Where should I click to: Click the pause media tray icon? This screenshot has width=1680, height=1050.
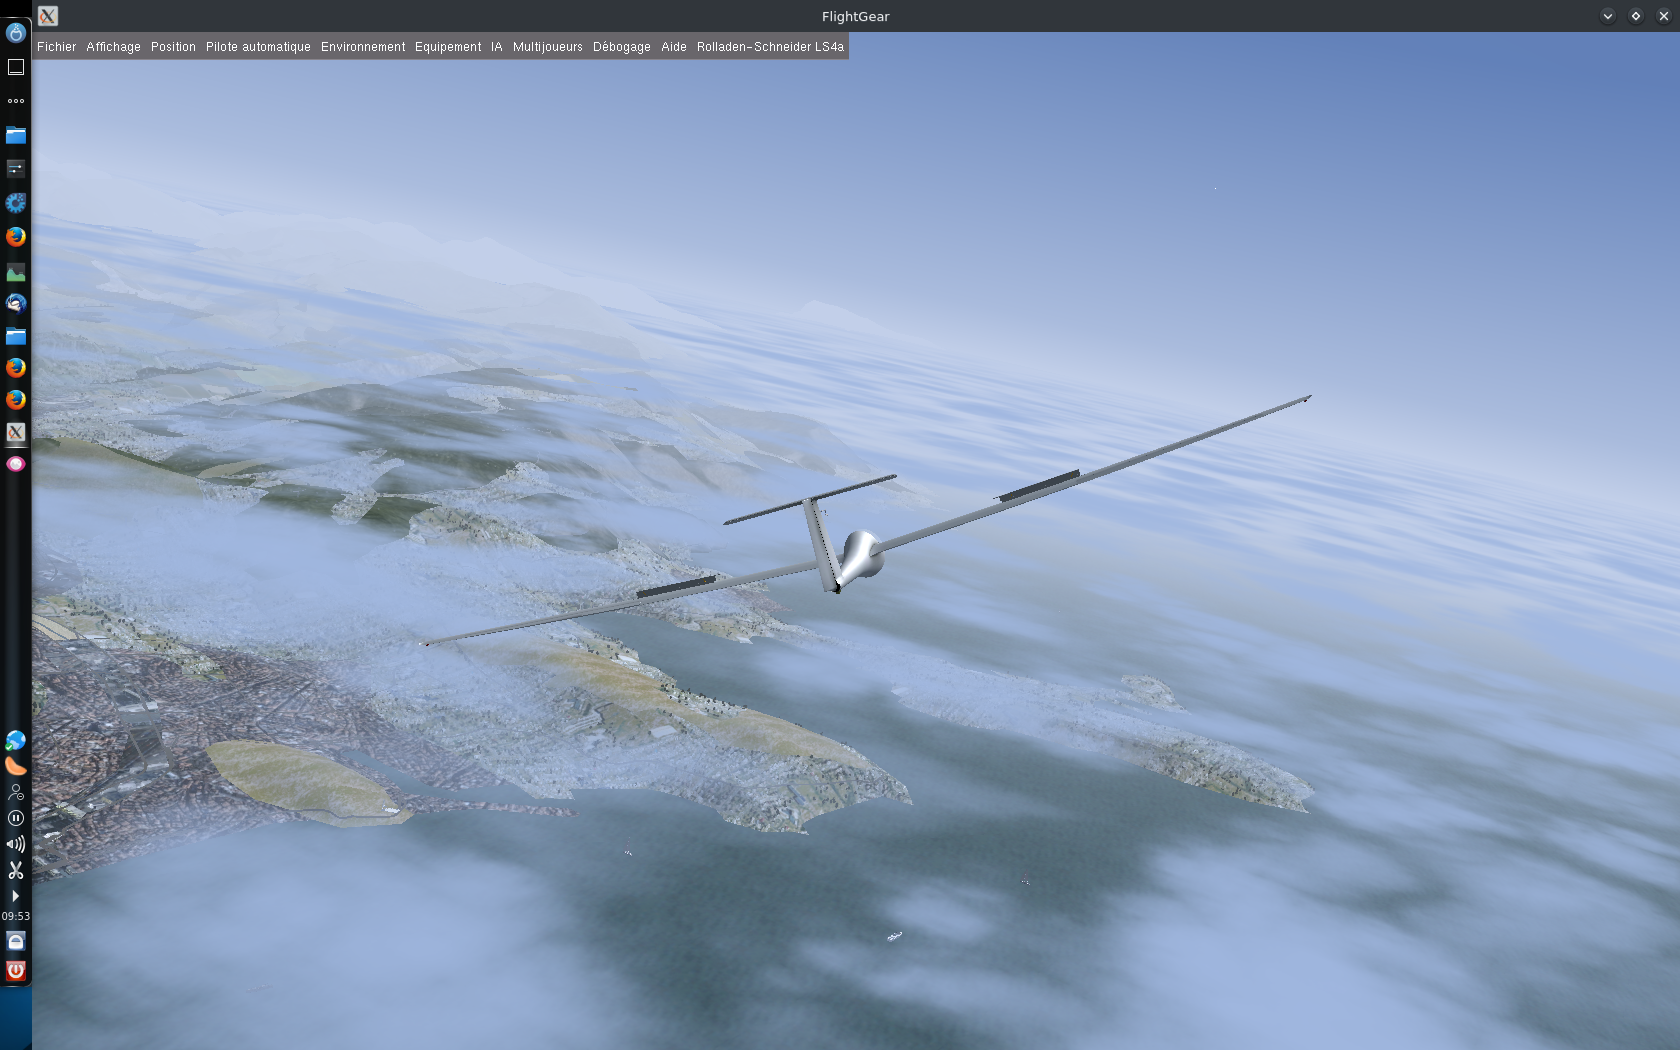(x=16, y=818)
